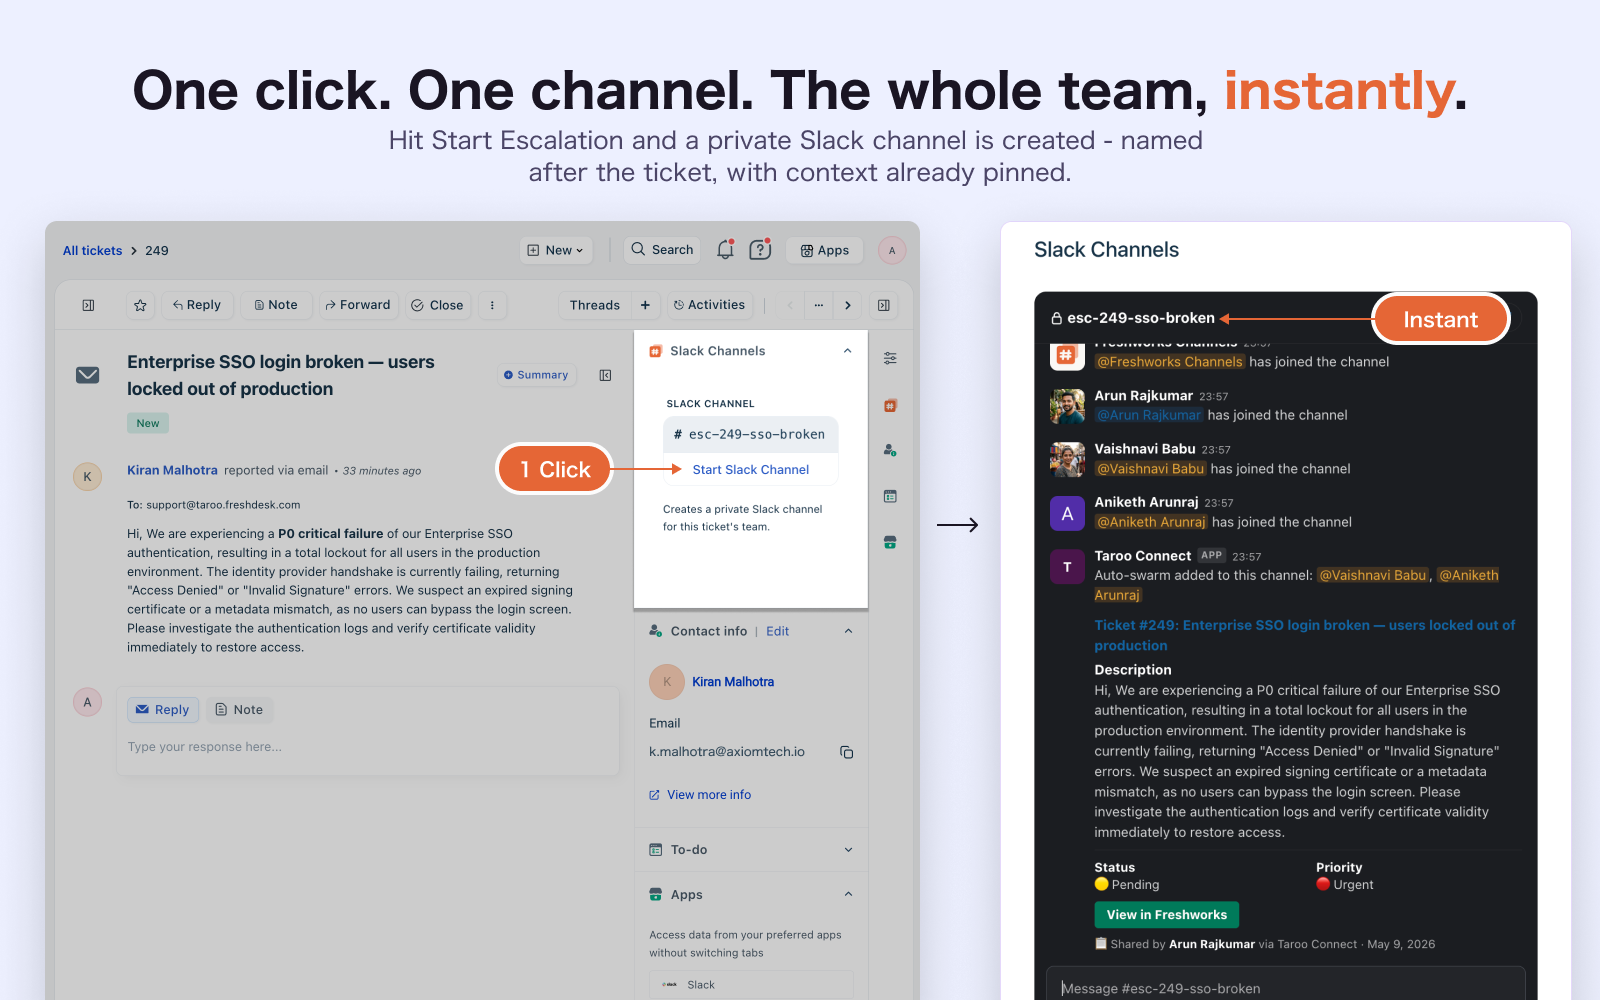
Task: Focus the Type your response here field
Action: [368, 747]
